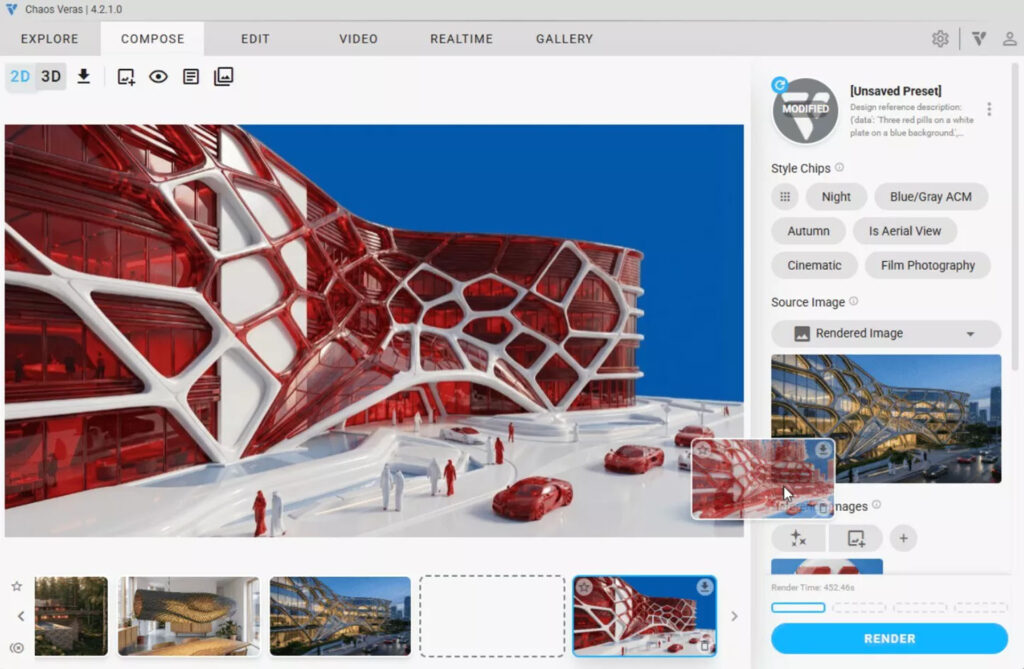Click the image stack icon in the toolbar

(222, 76)
